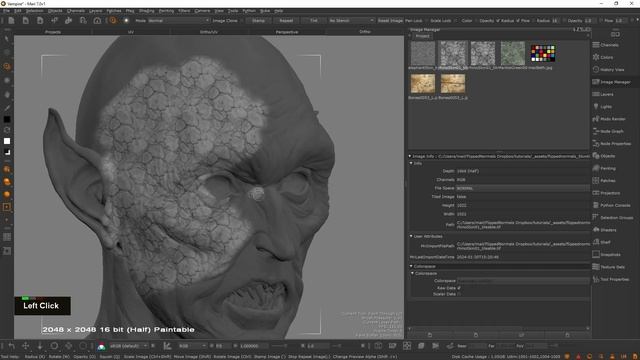Viewport: 640px width, 360px height.
Task: Click the Repeat button
Action: [x=286, y=20]
